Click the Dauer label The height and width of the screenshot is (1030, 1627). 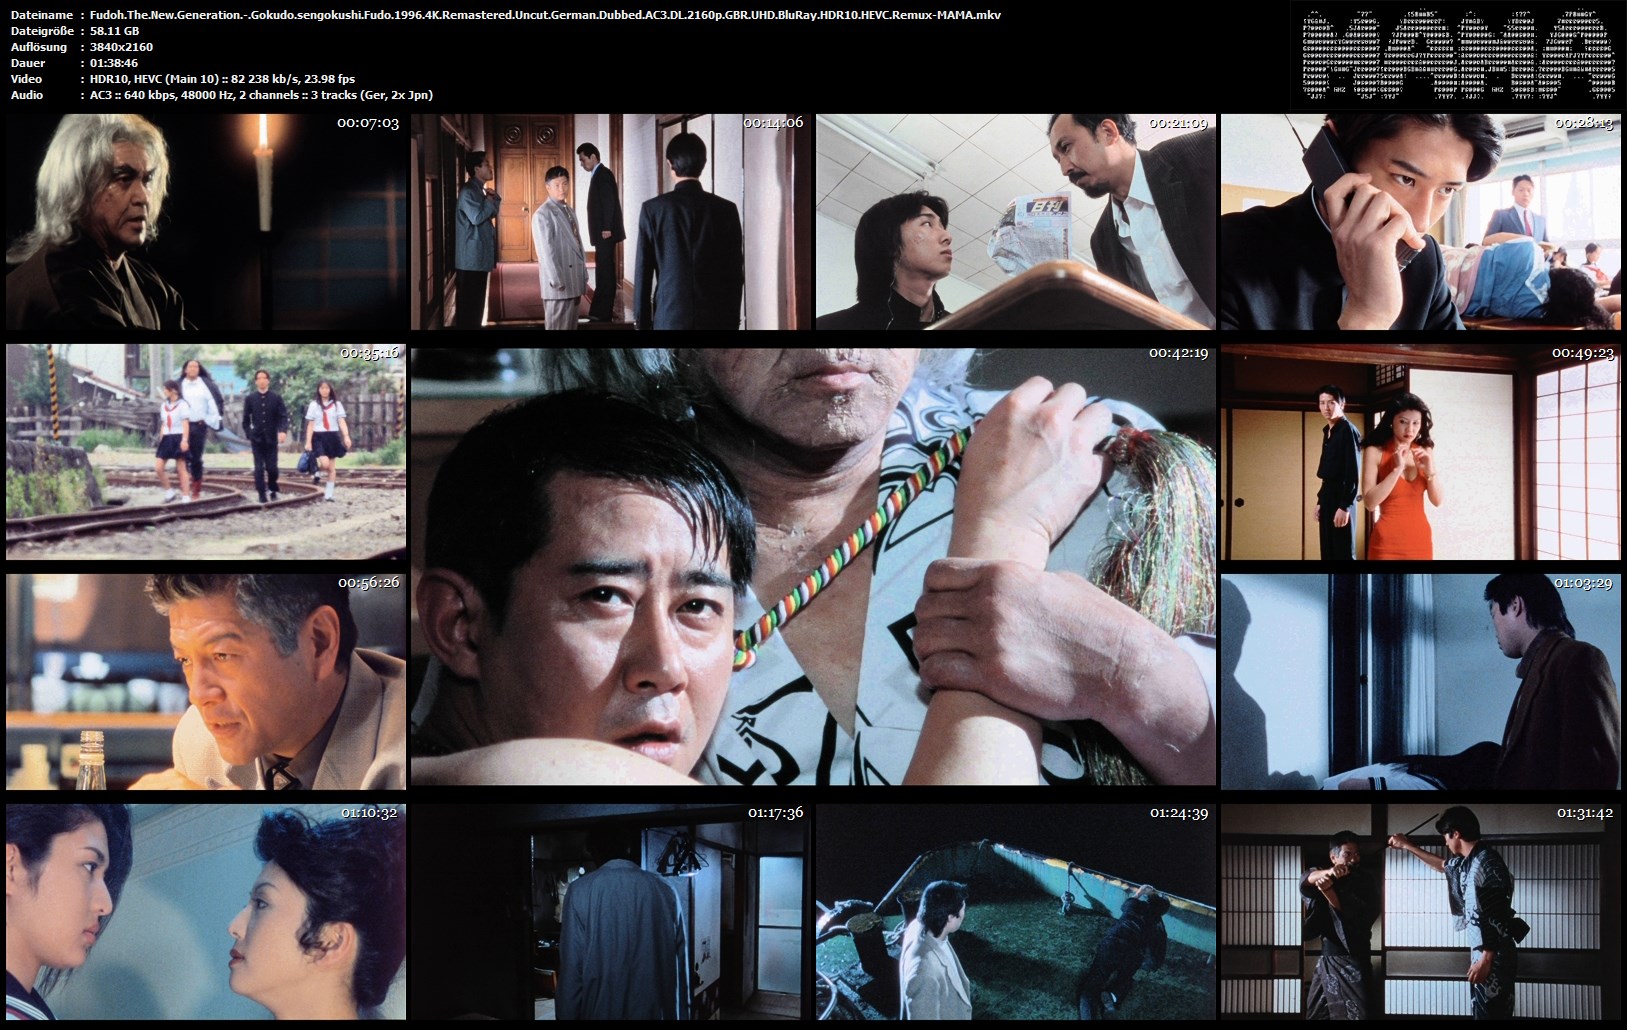(29, 63)
